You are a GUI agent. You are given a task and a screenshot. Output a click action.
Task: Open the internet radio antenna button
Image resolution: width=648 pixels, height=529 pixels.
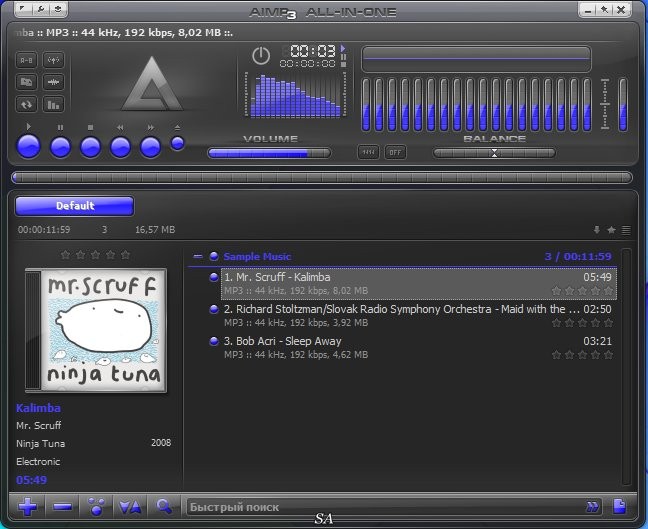click(x=53, y=60)
